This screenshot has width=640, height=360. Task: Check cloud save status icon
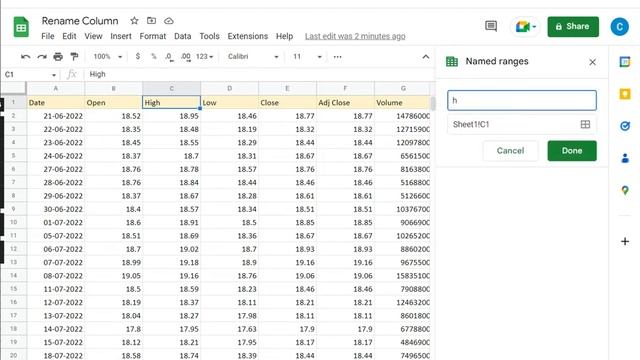[x=169, y=20]
